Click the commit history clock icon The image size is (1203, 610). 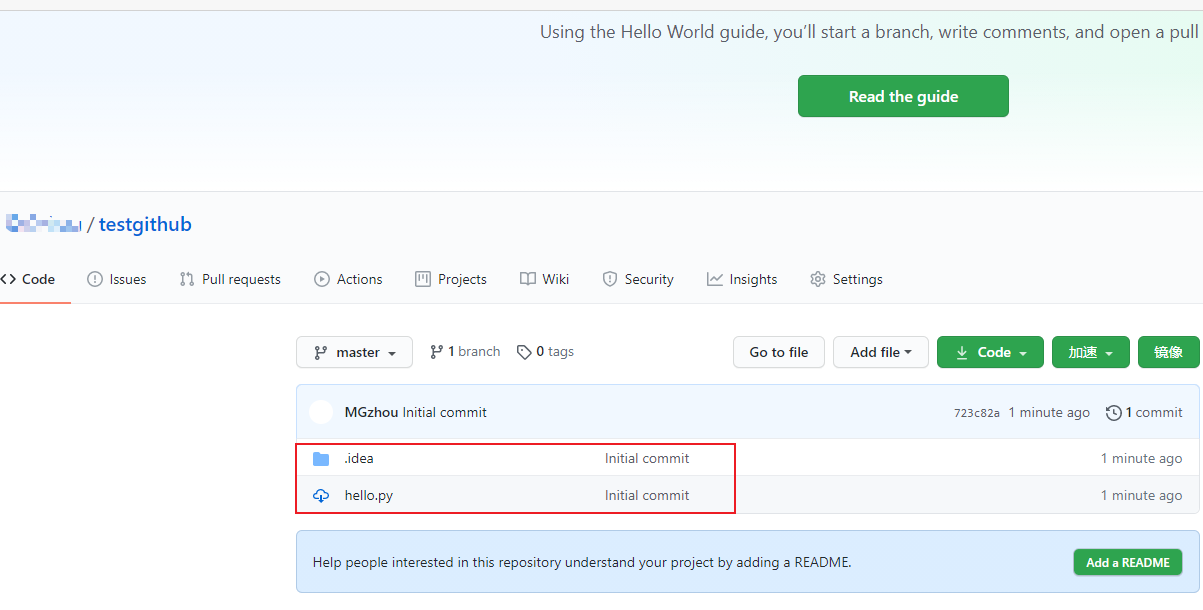pos(1113,412)
